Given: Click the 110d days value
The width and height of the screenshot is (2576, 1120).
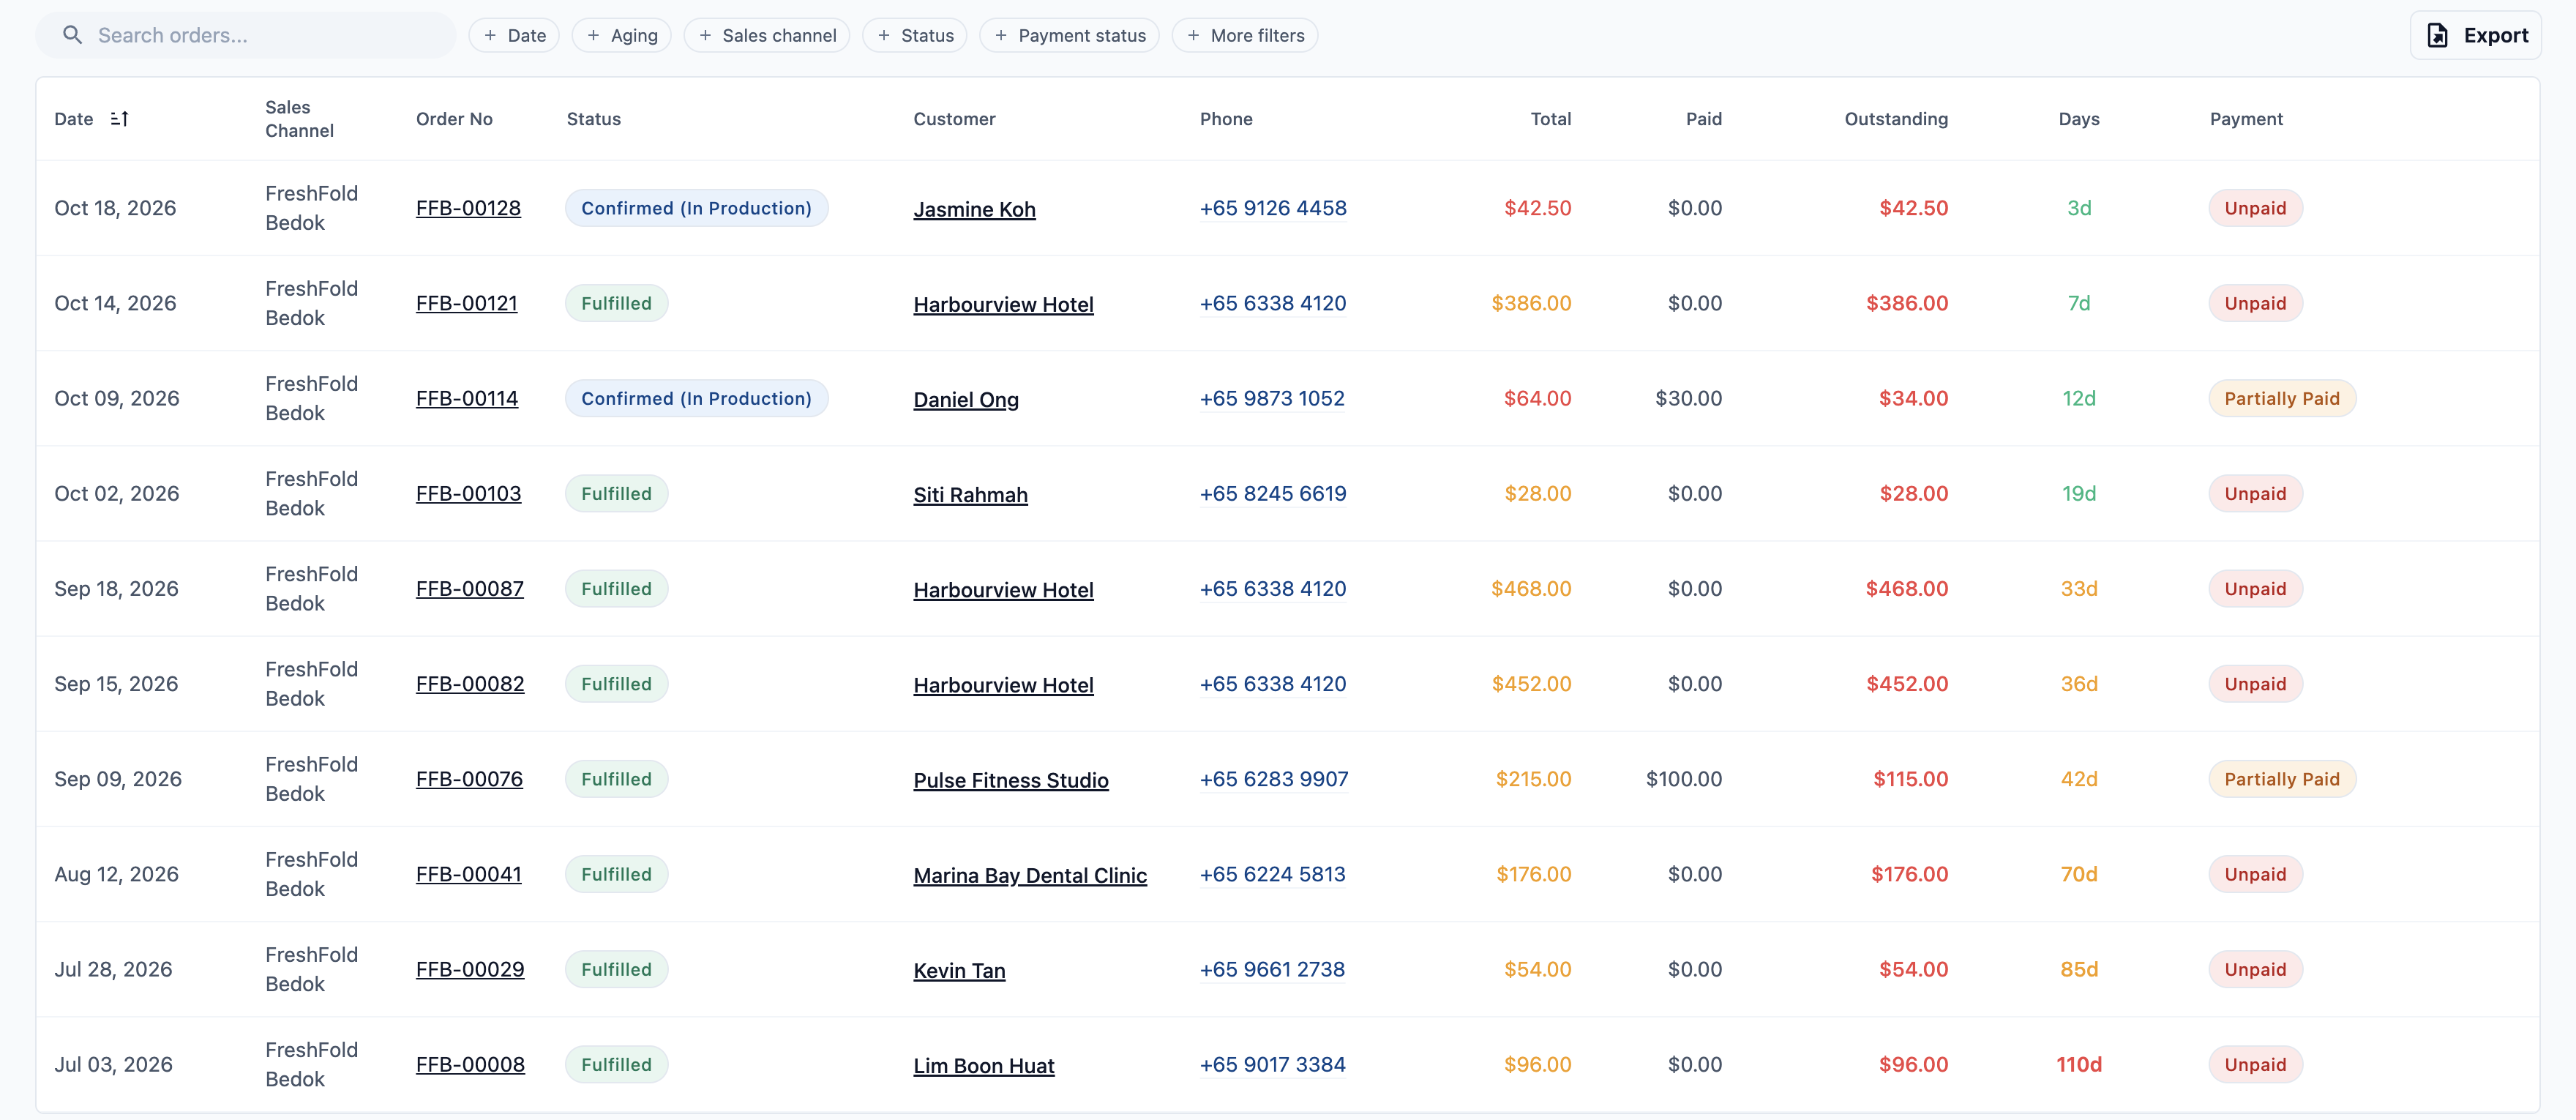Looking at the screenshot, I should (x=2078, y=1064).
